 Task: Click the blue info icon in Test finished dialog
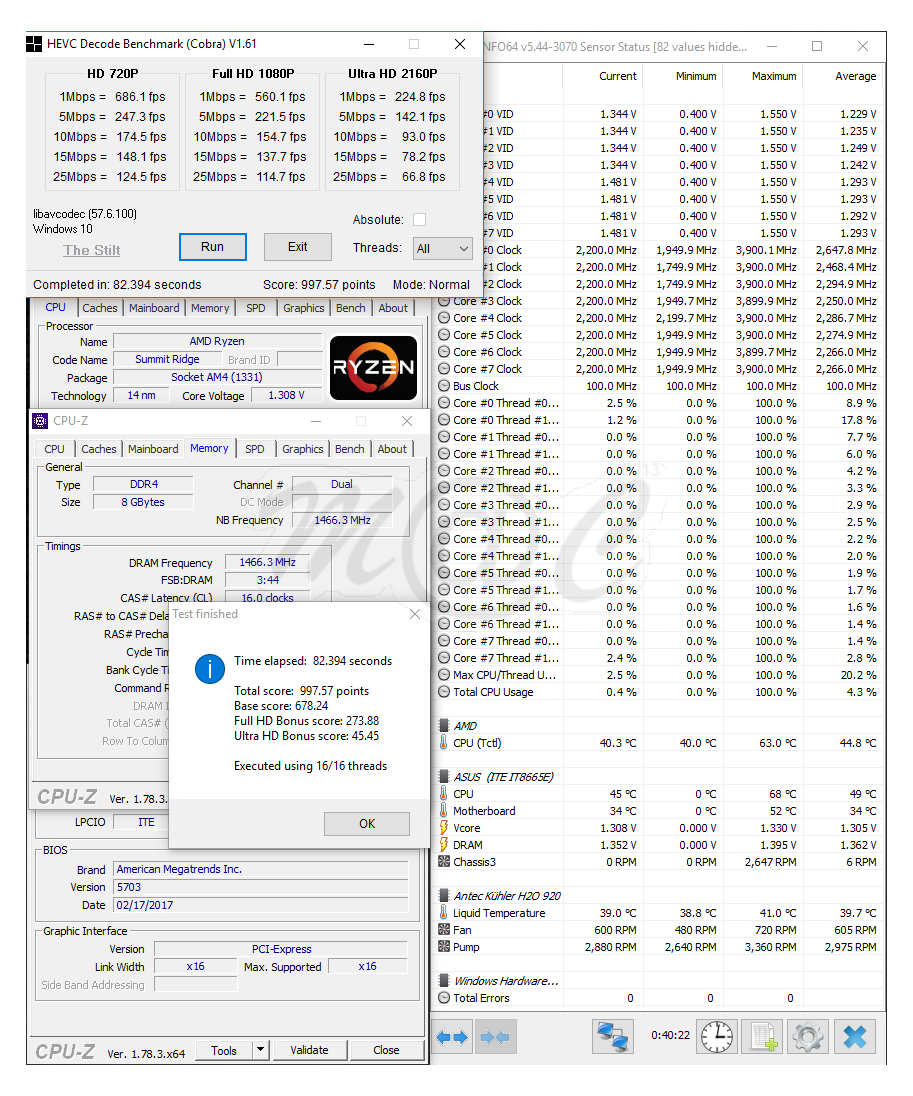click(x=210, y=669)
